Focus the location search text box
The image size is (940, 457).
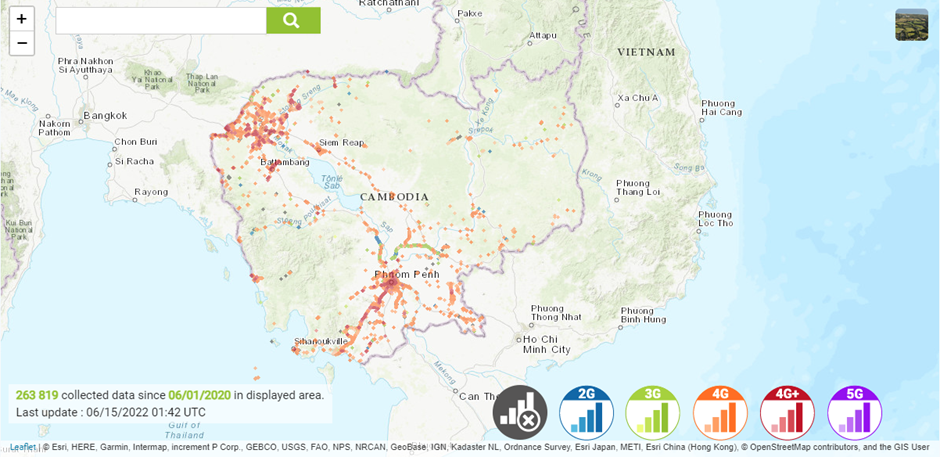(x=160, y=21)
